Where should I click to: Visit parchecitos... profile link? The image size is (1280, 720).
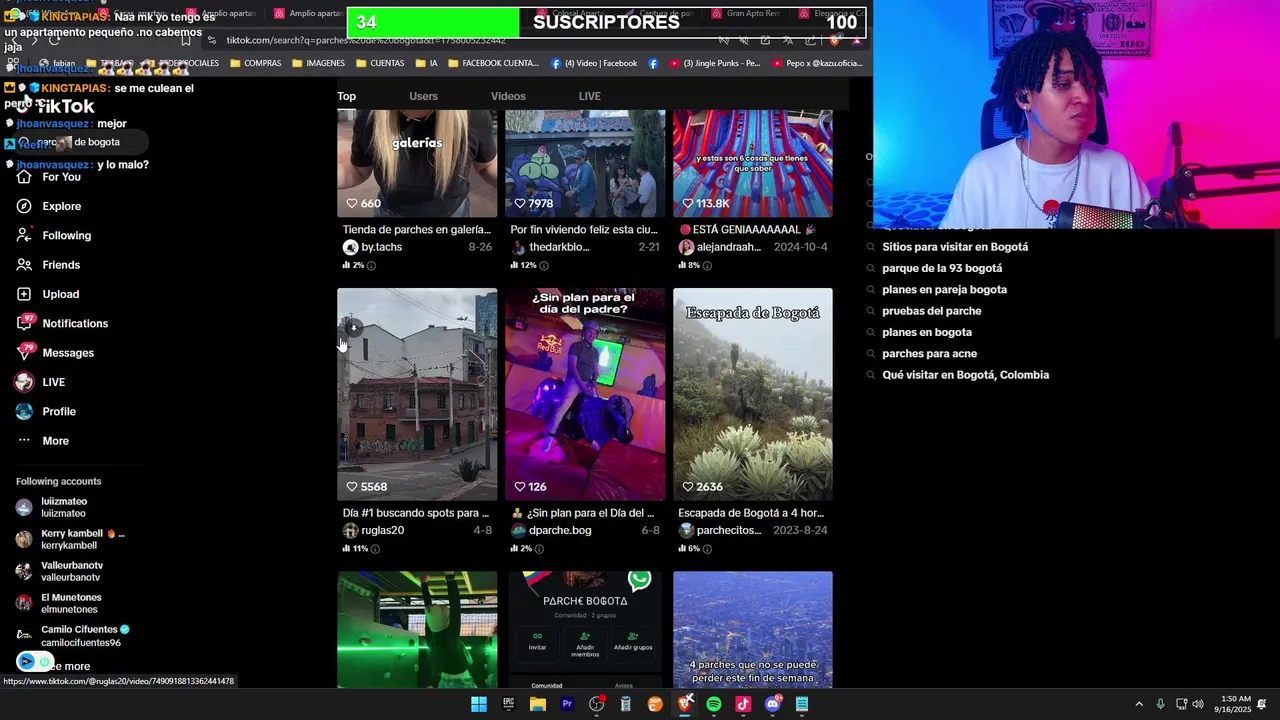pyautogui.click(x=729, y=530)
